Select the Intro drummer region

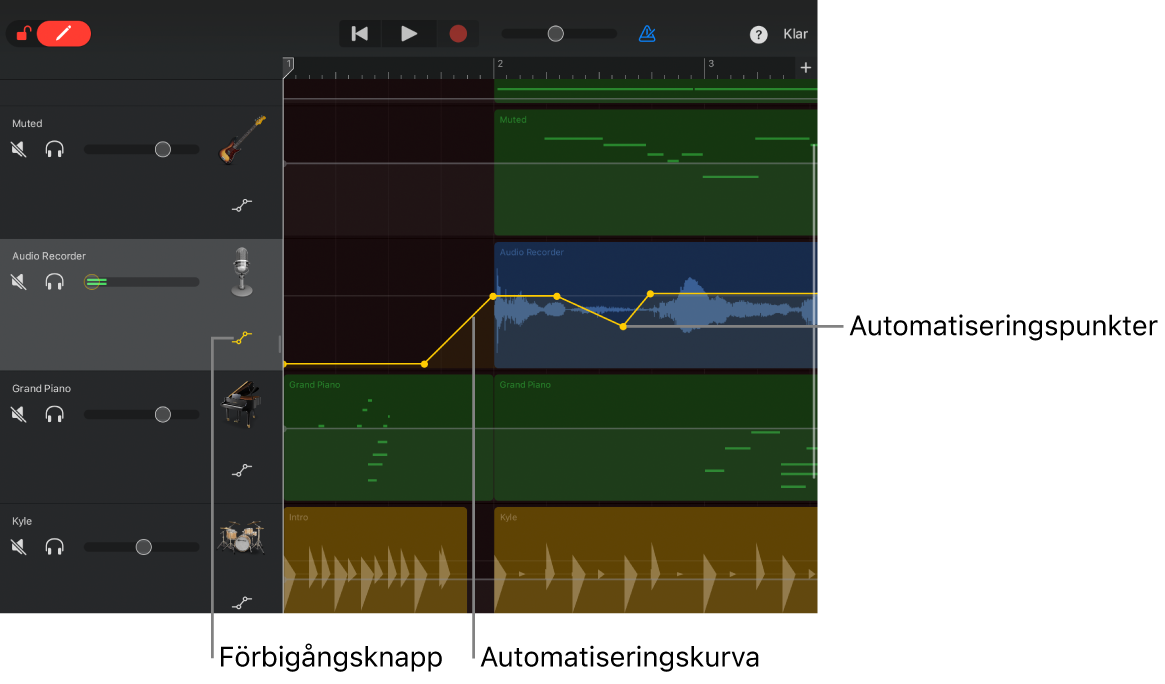pos(375,560)
